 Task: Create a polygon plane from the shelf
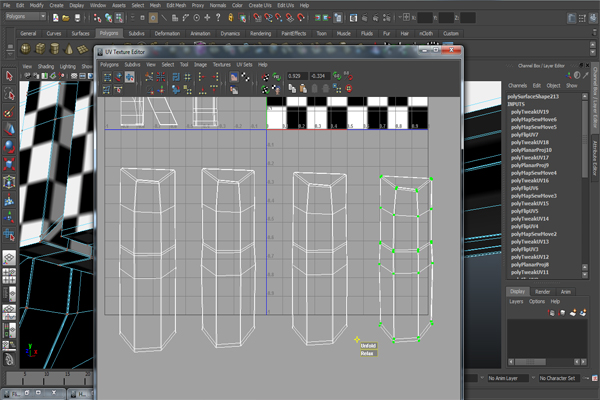(x=83, y=49)
